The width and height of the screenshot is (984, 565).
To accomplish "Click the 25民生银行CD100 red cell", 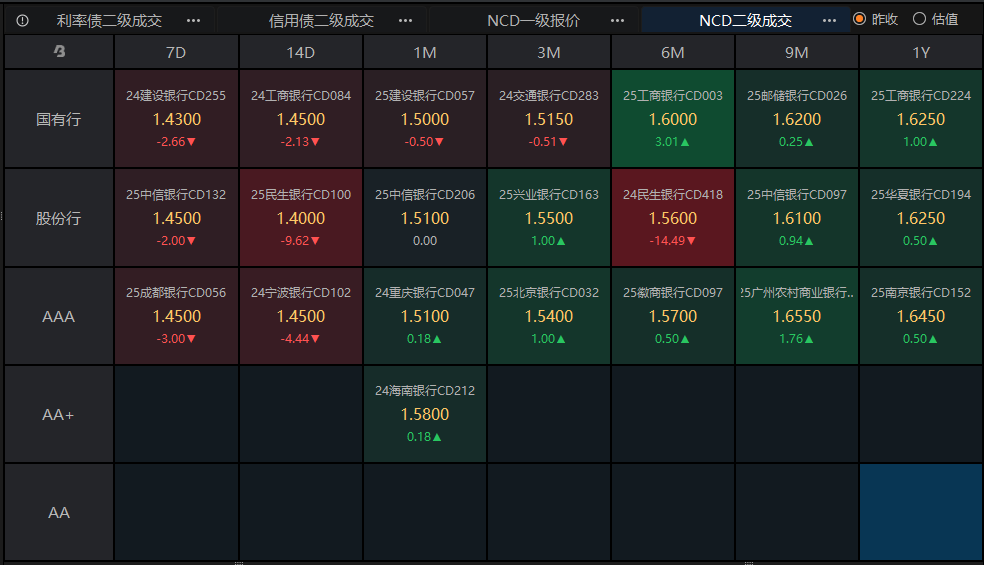I will click(x=301, y=217).
